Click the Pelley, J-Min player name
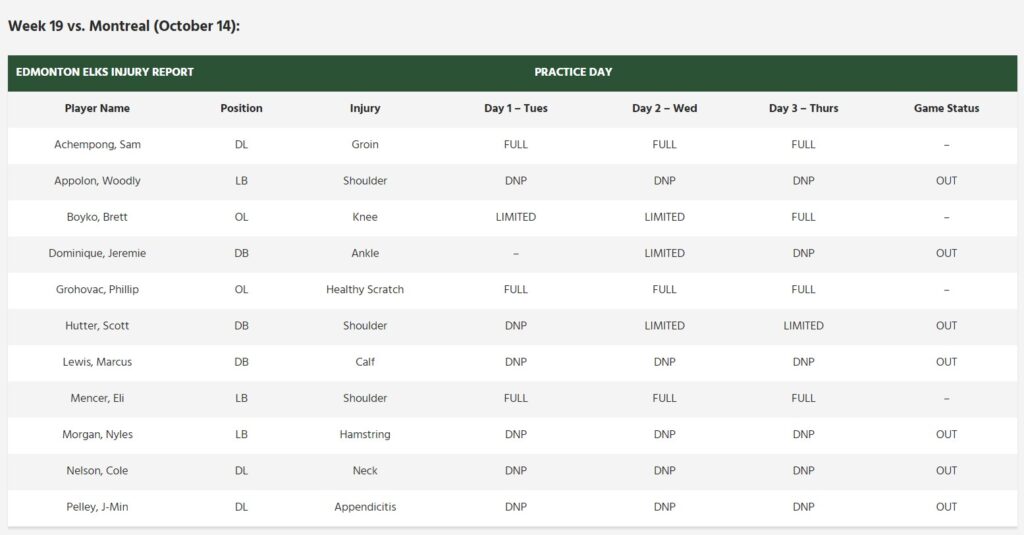 click(x=97, y=507)
